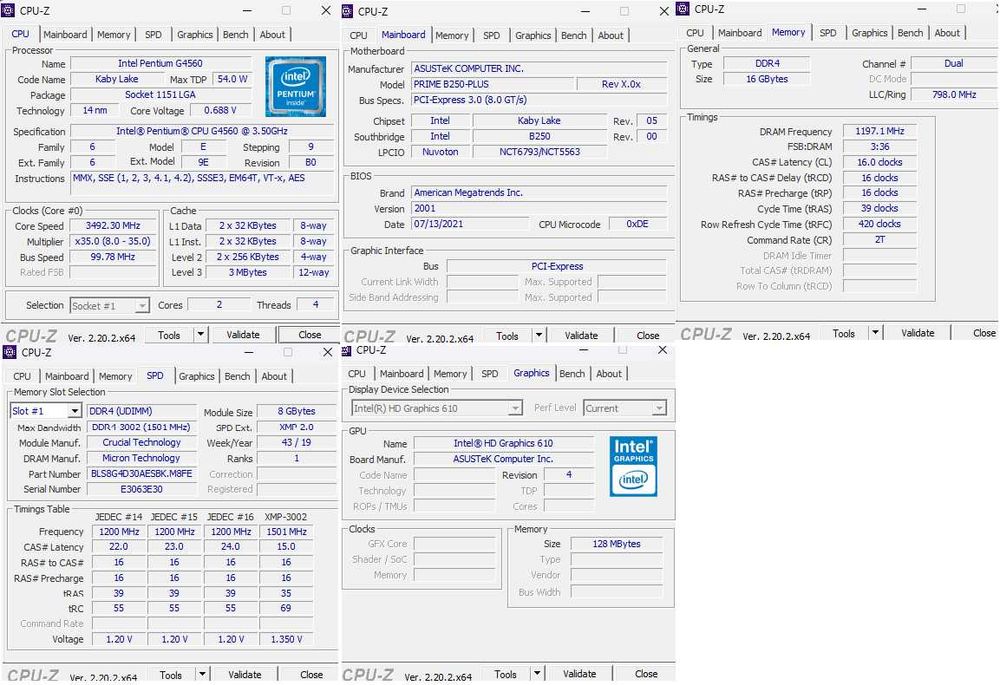Click the Manufacturer value ASUSTeK COMPUTER INC.
The height and width of the screenshot is (685, 1000).
pos(539,68)
